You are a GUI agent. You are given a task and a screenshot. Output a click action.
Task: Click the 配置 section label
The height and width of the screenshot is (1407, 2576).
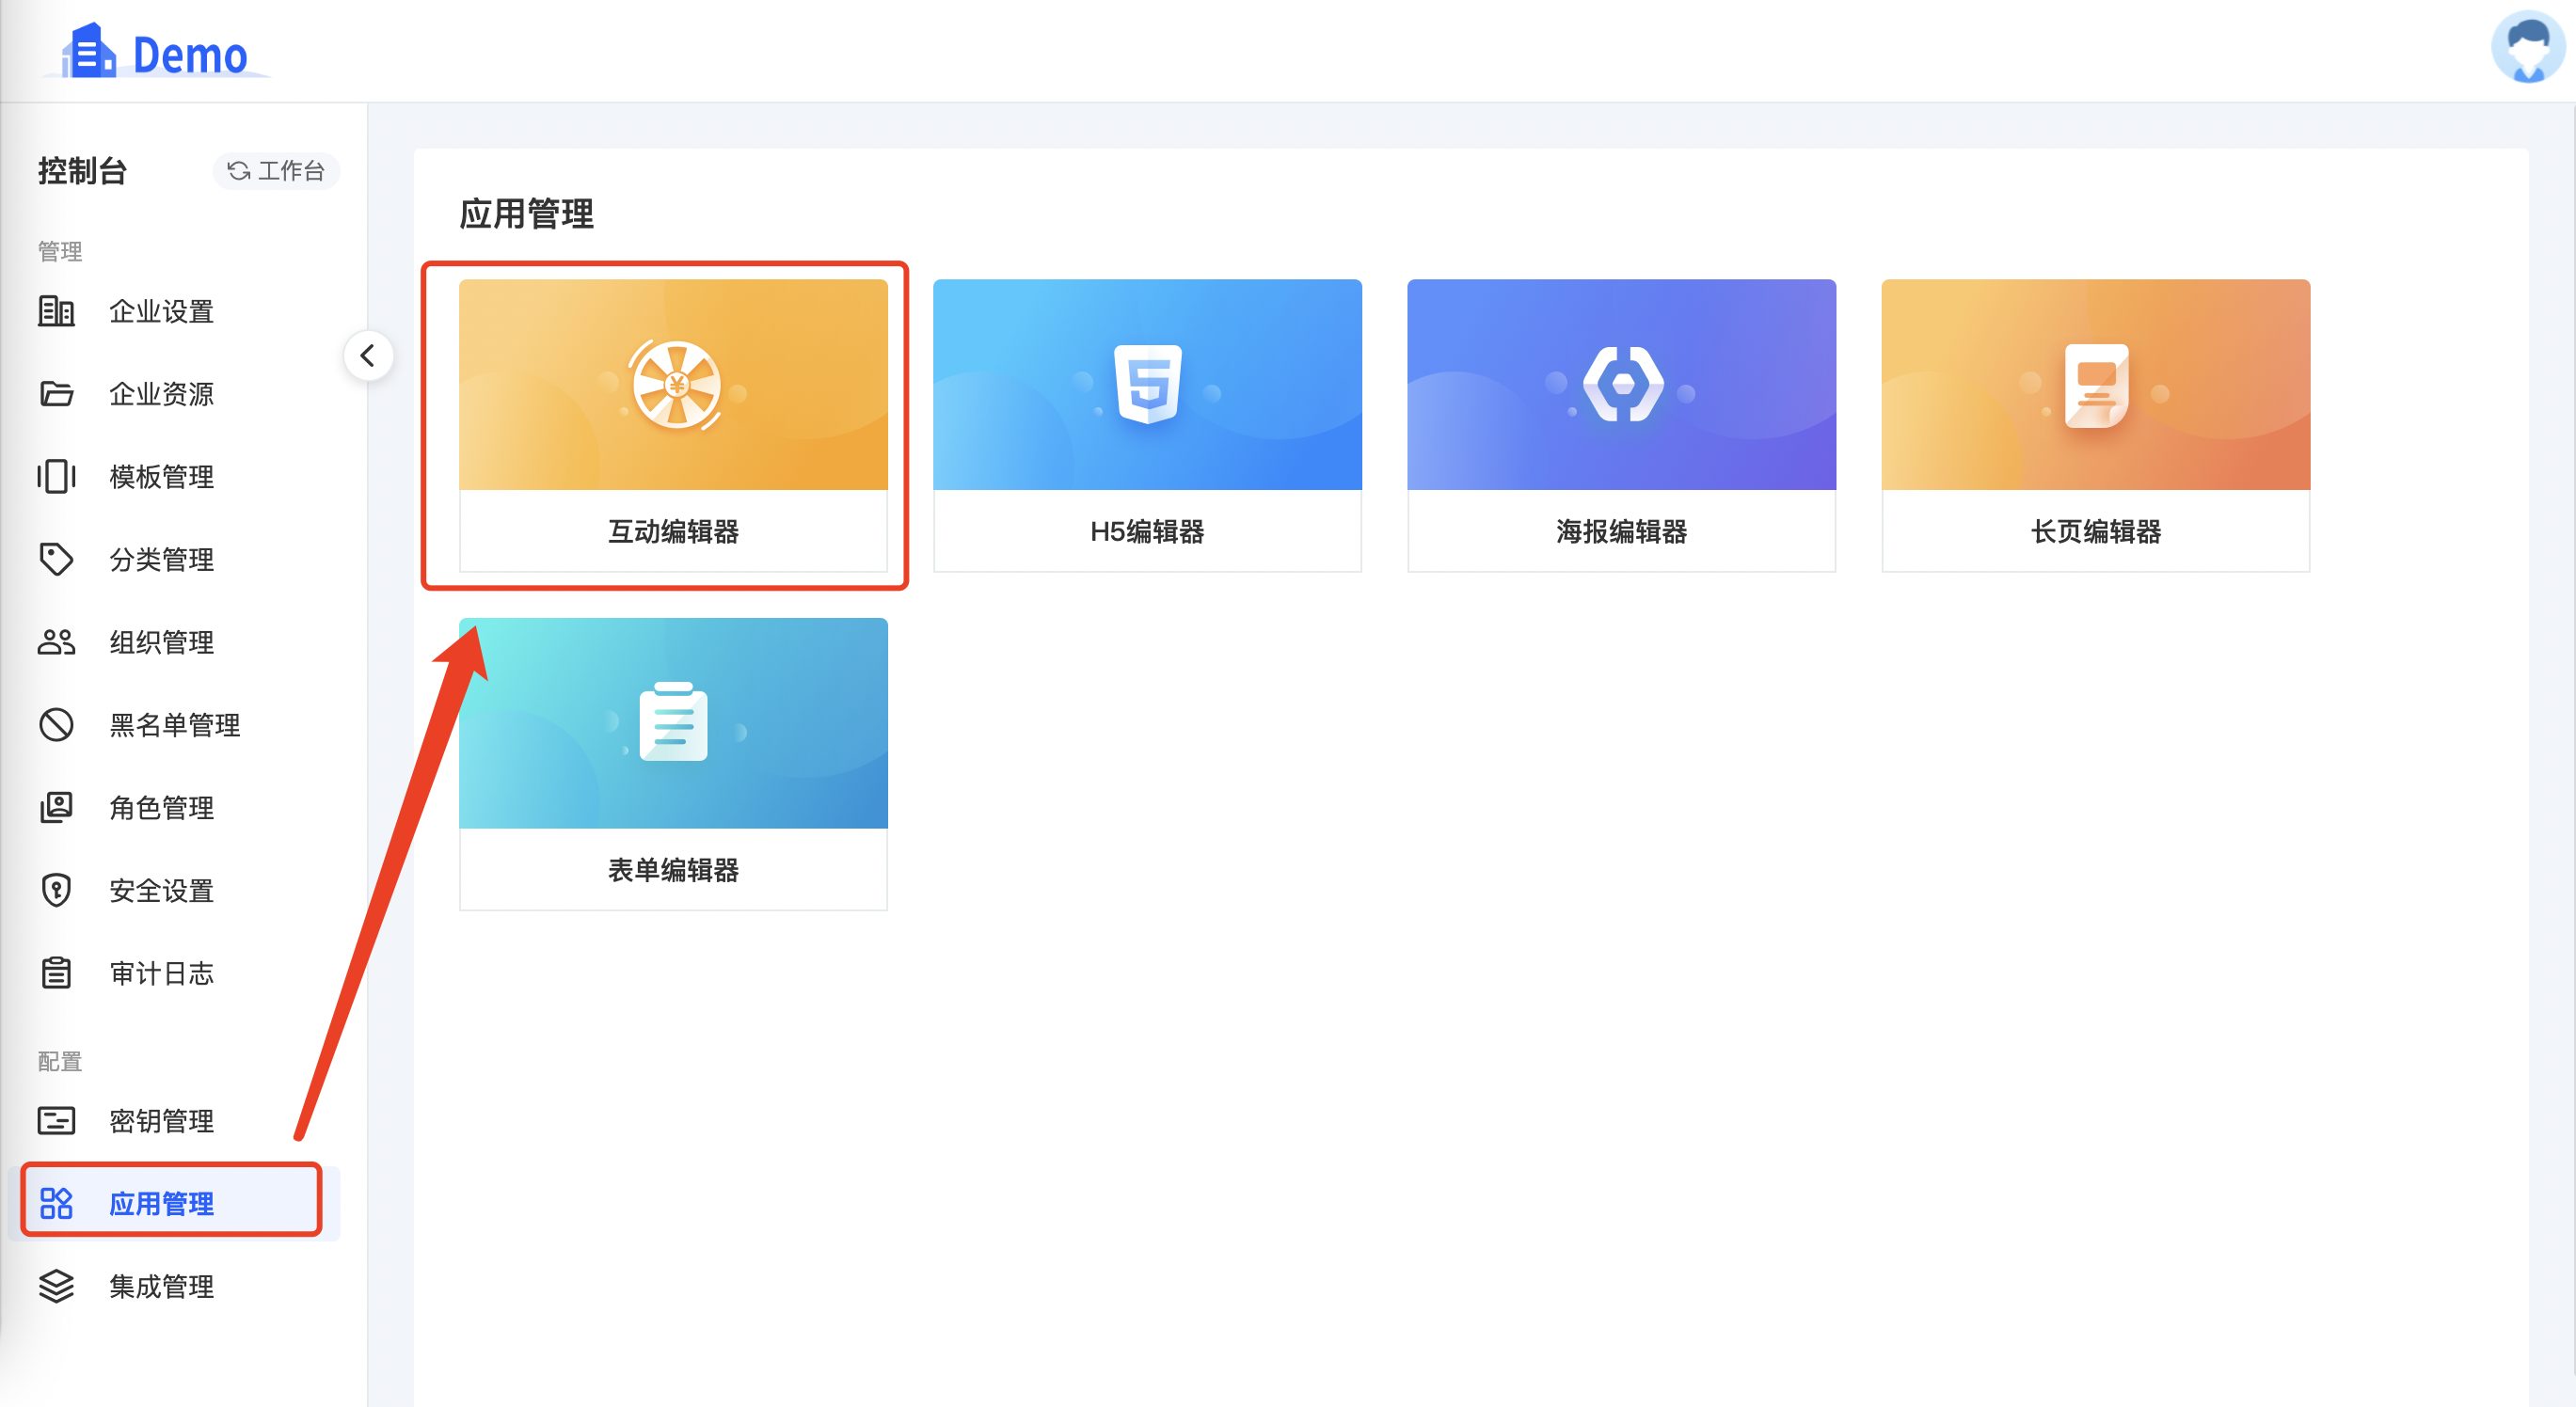pos(60,1061)
